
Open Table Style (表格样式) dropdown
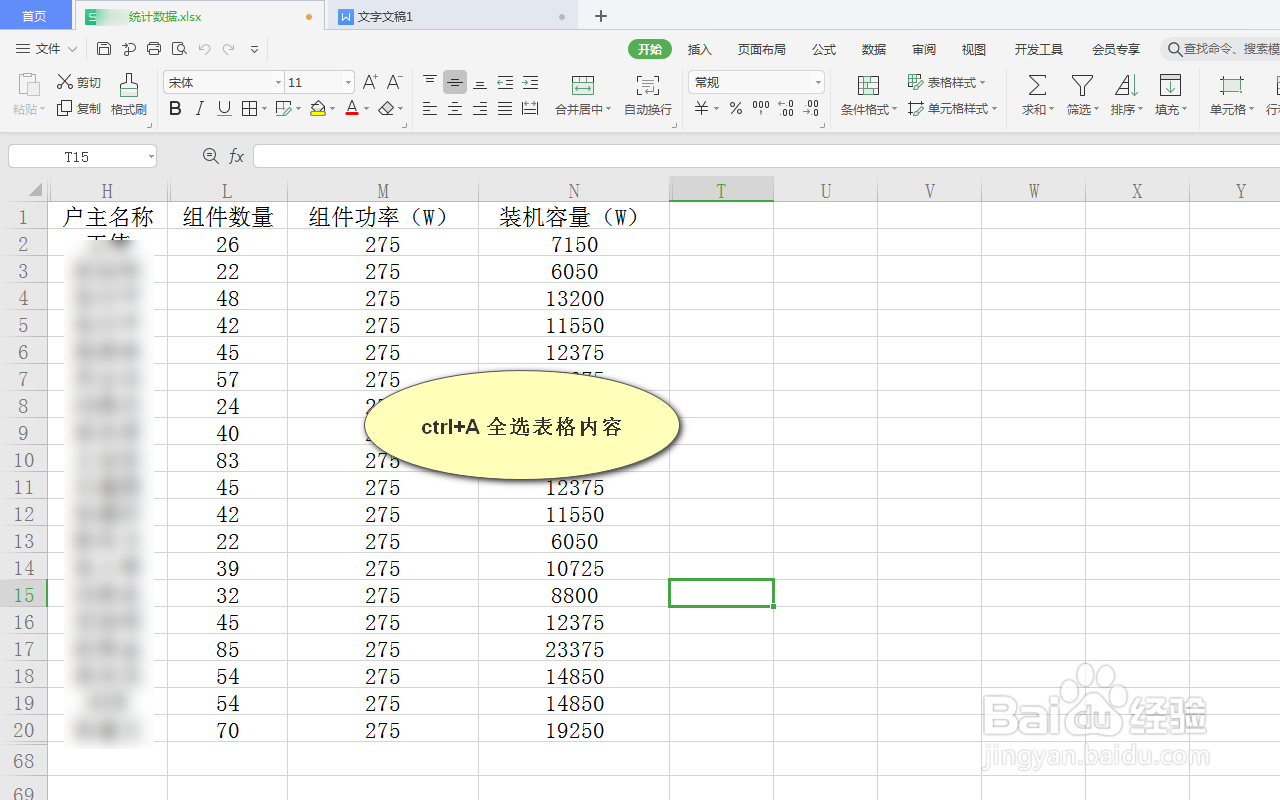click(x=946, y=82)
